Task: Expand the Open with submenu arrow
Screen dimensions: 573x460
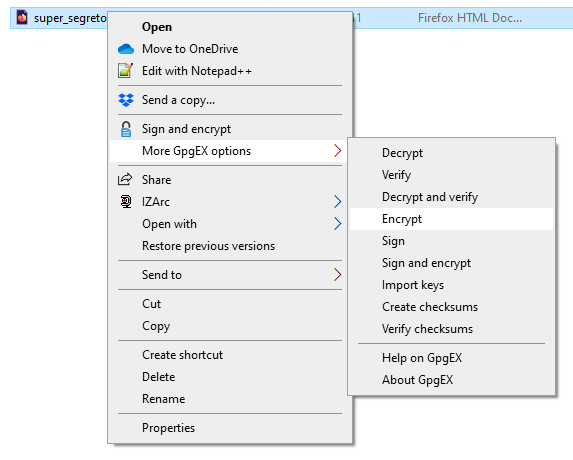Action: tap(338, 224)
